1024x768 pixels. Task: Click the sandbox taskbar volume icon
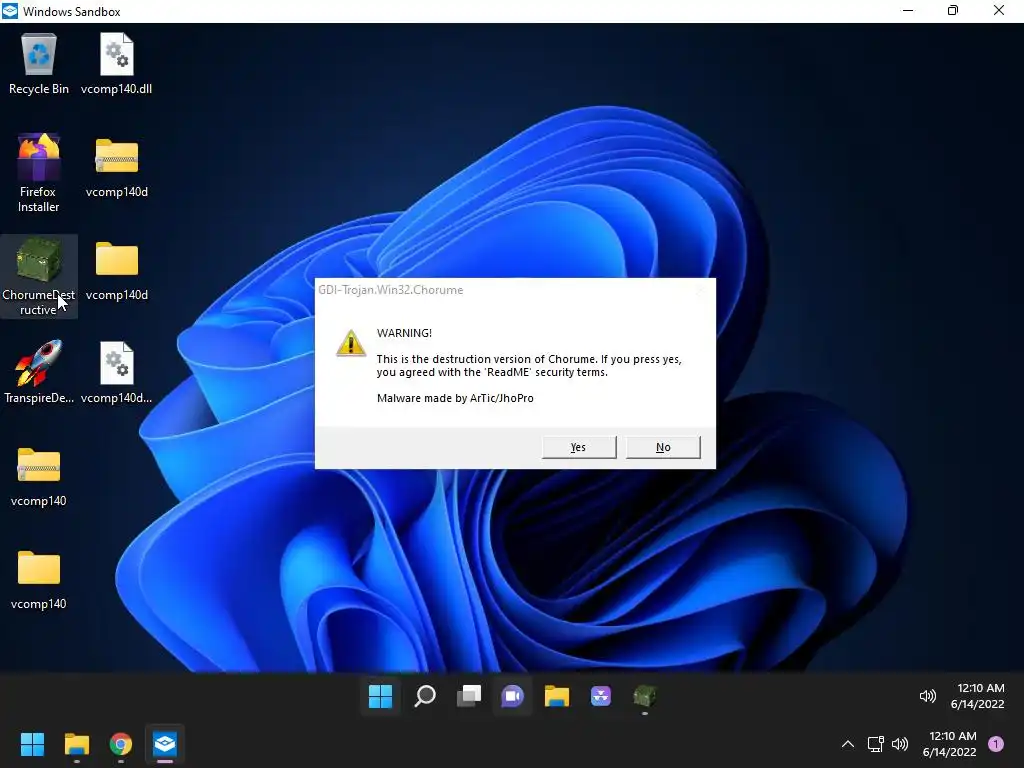click(x=927, y=696)
